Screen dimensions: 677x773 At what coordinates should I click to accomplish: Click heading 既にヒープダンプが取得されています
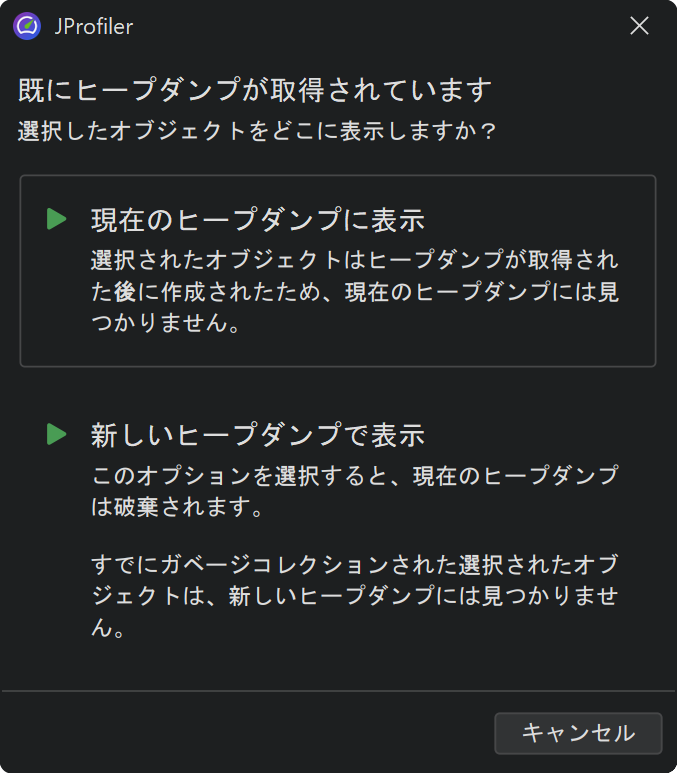pos(255,91)
